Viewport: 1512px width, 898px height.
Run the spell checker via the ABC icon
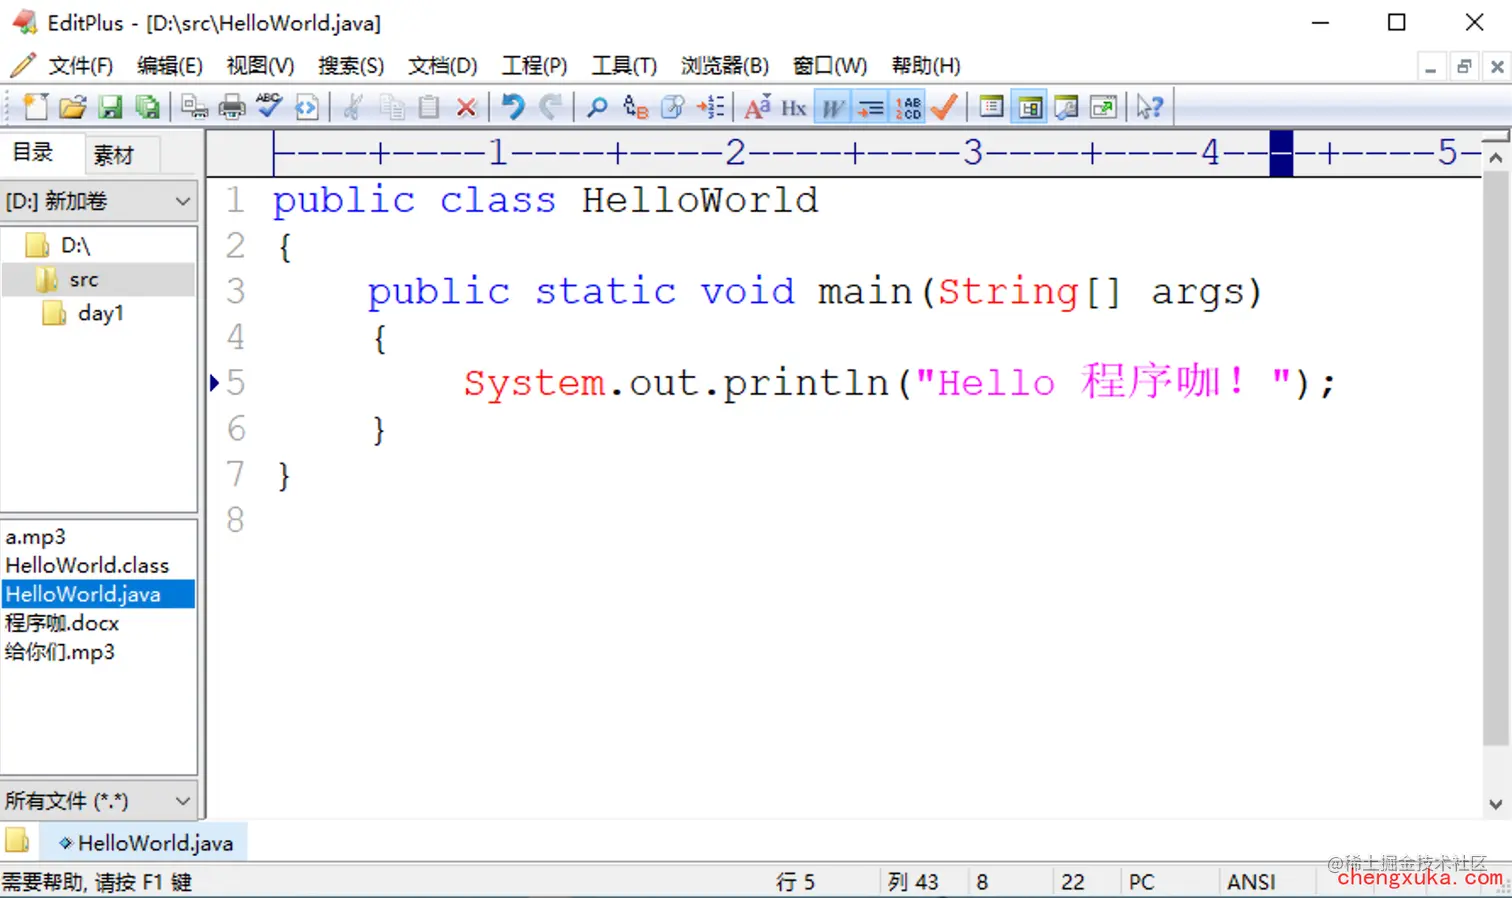point(268,106)
